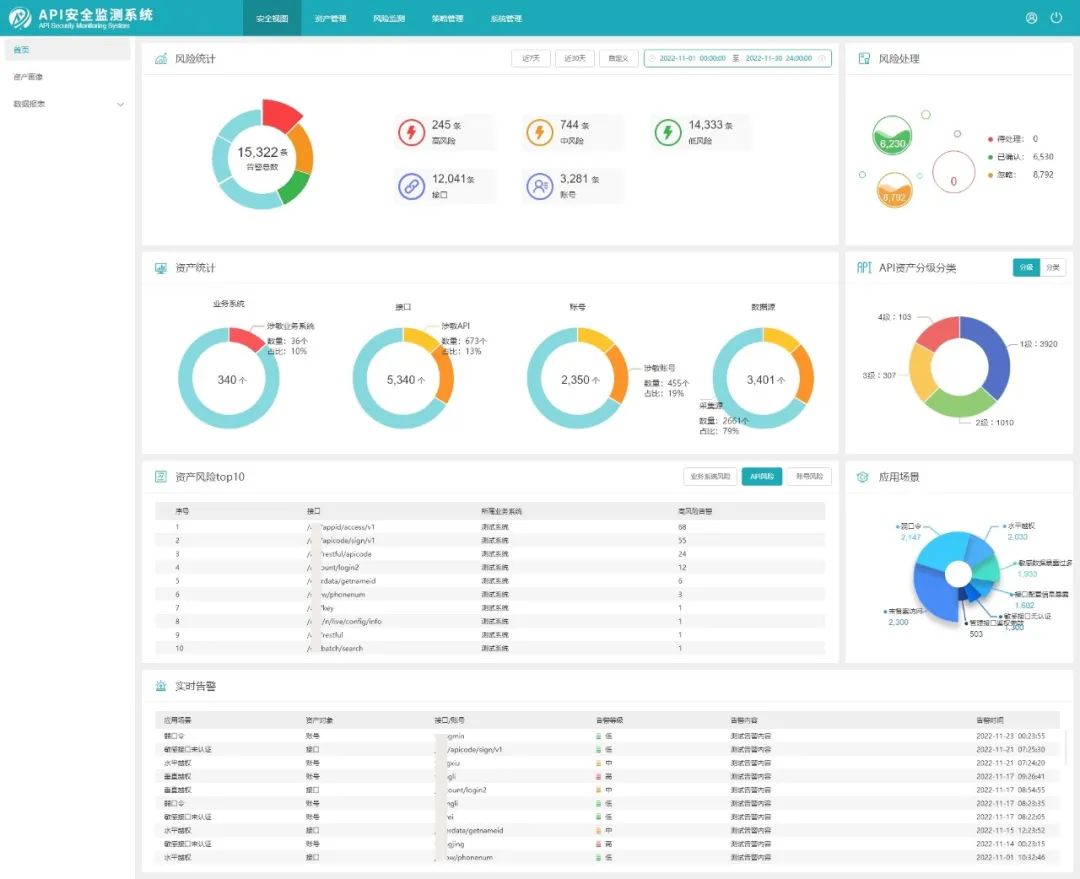Switch to the 账号风险 tab

point(809,476)
